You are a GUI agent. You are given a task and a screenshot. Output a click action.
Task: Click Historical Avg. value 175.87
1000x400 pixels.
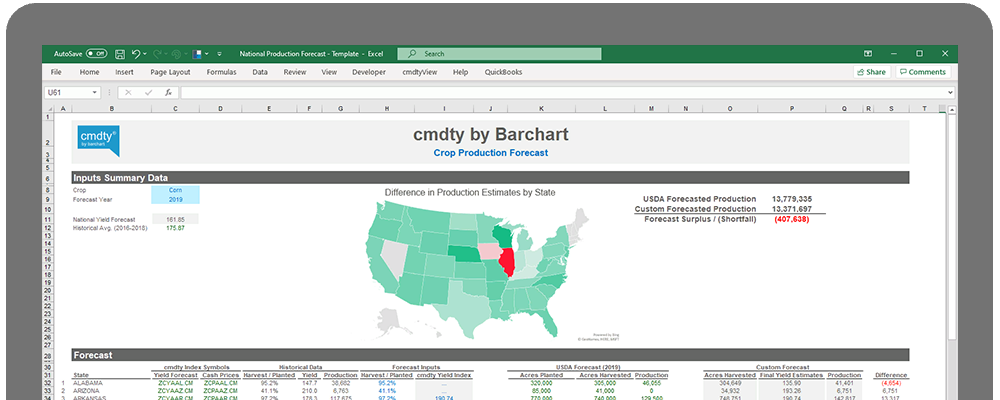(175, 228)
